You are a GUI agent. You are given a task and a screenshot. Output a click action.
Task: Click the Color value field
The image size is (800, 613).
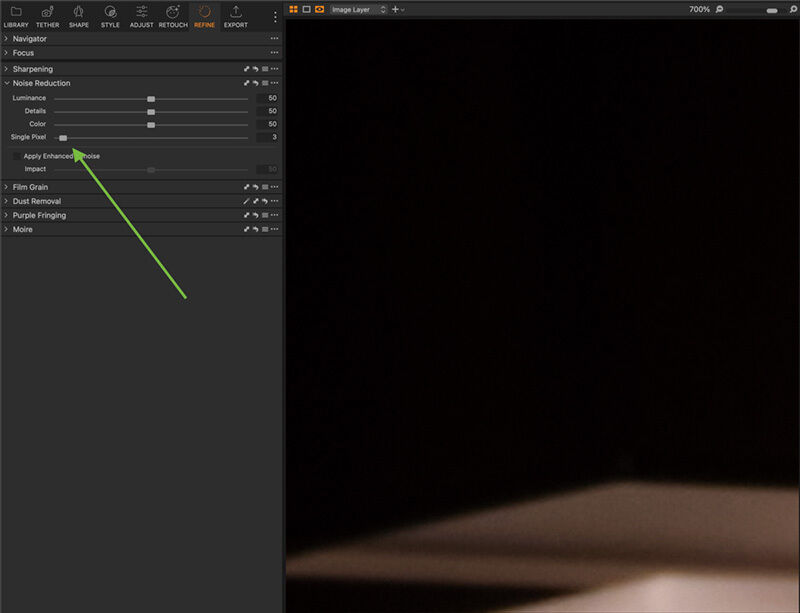coord(267,124)
